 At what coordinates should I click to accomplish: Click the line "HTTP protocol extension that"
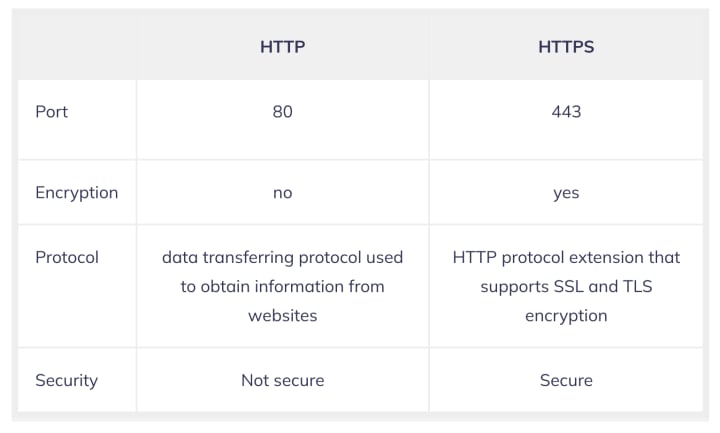(566, 257)
